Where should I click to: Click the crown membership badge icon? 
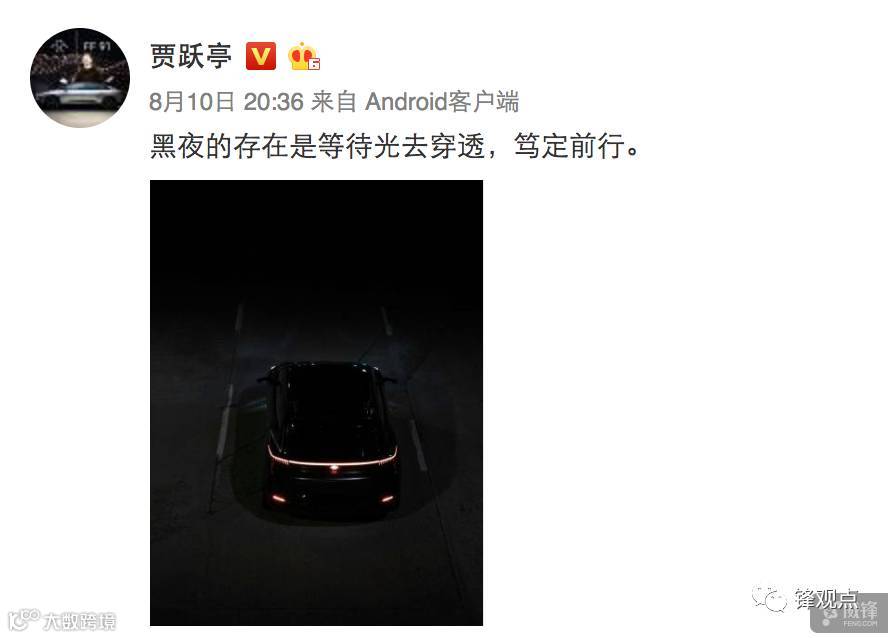click(304, 56)
